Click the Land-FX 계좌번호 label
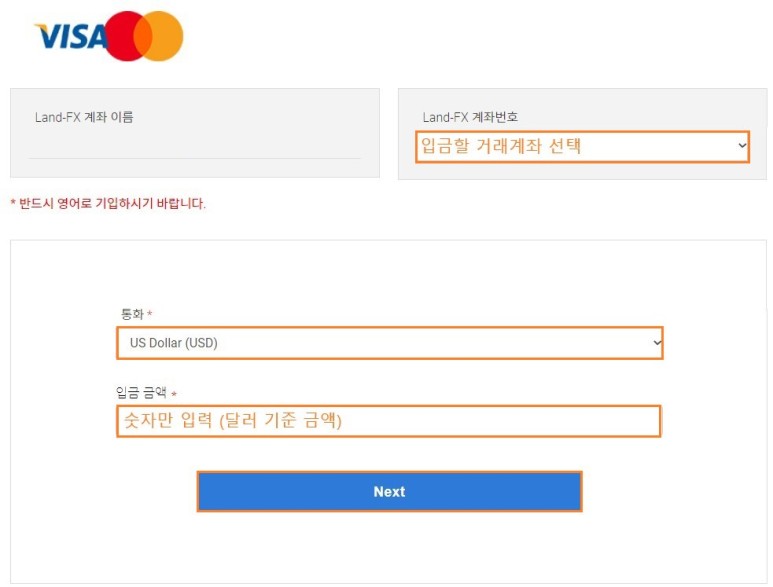 click(x=470, y=117)
